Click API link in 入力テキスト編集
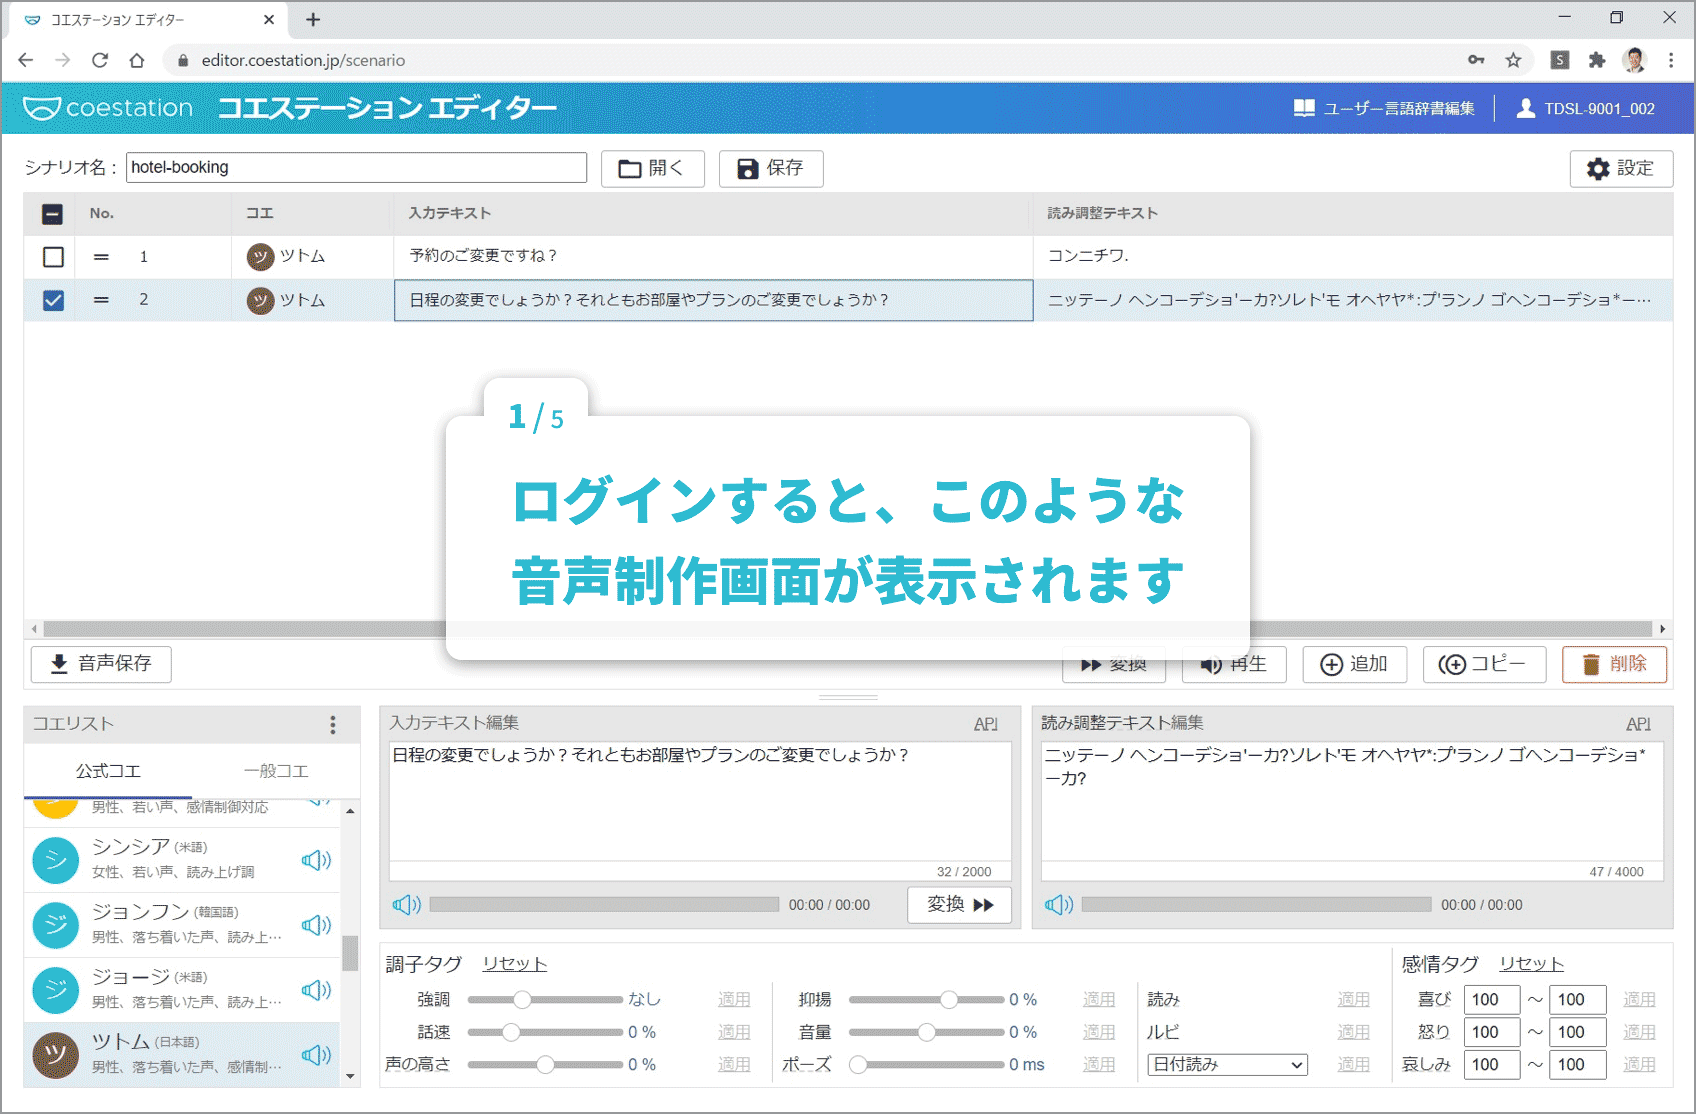Screen dimensions: 1696x1114 pyautogui.click(x=985, y=724)
